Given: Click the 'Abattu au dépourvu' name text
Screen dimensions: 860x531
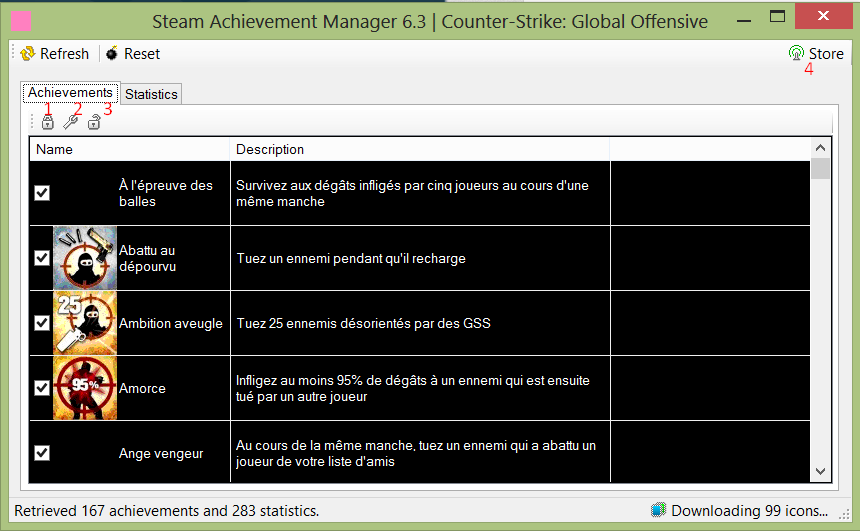Looking at the screenshot, I should point(148,258).
